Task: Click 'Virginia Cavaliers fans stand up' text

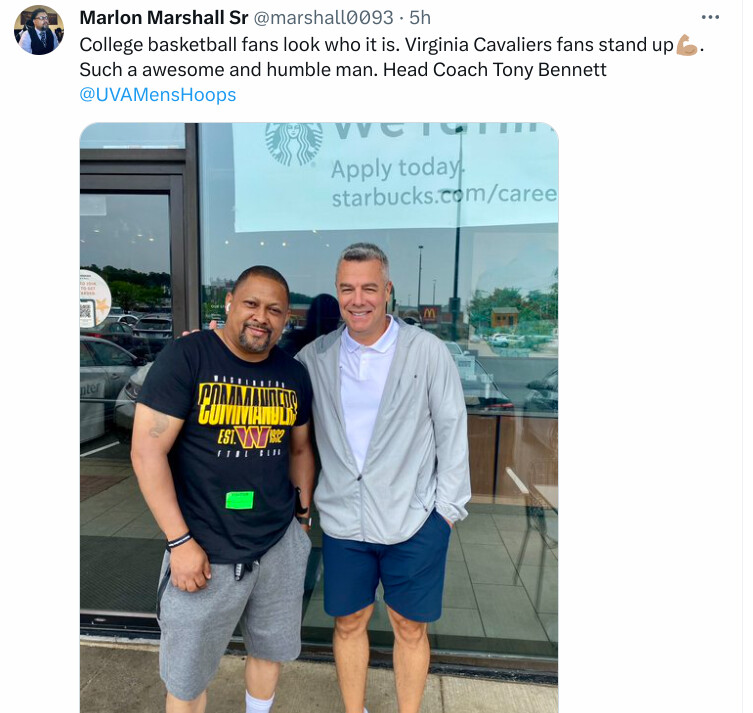Action: pyautogui.click(x=539, y=45)
